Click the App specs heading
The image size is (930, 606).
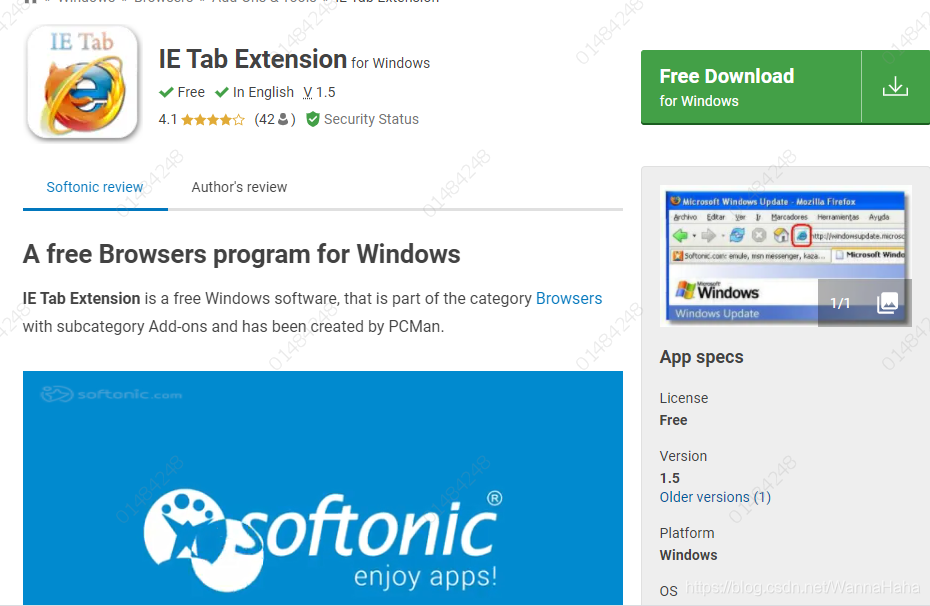pos(701,357)
